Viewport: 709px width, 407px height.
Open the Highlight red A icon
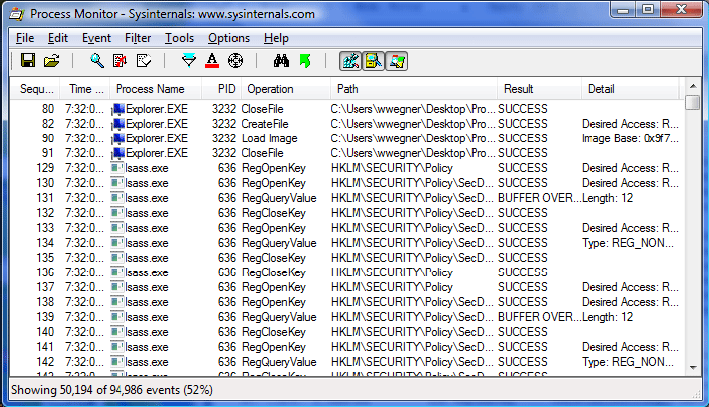(x=212, y=60)
